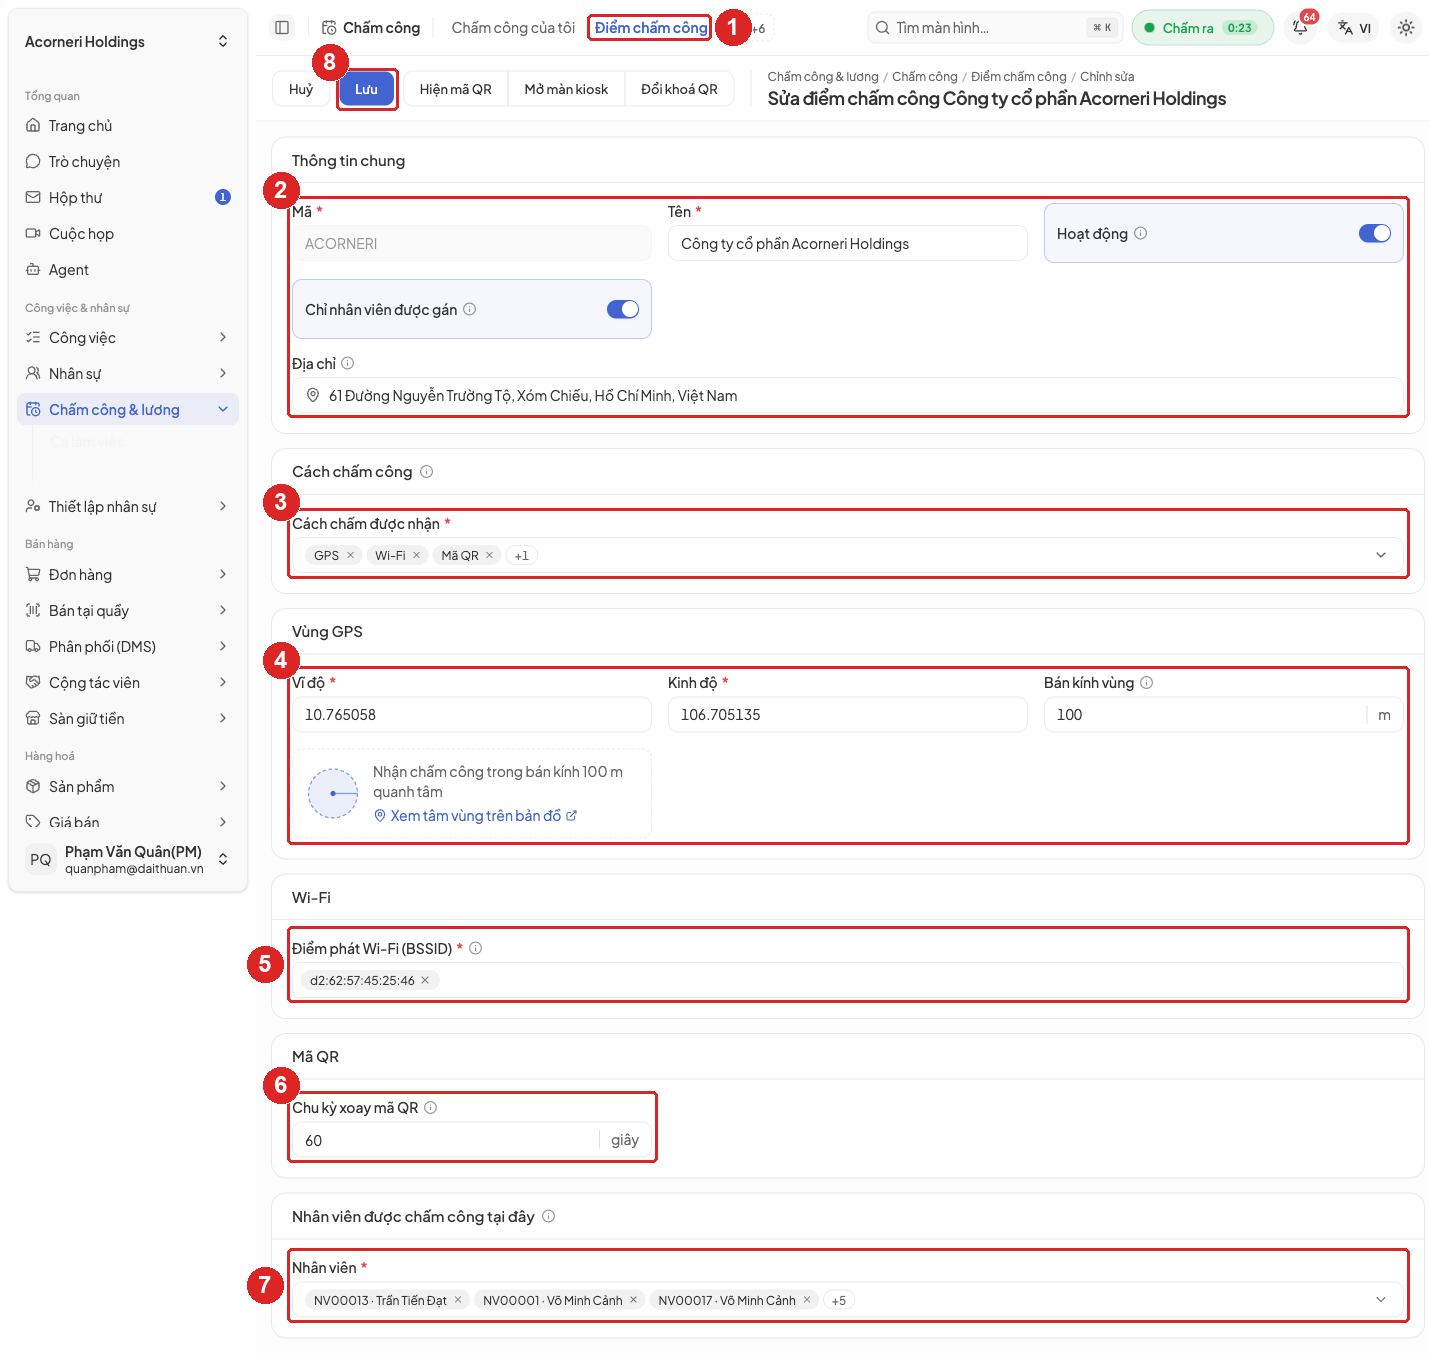The height and width of the screenshot is (1353, 1429).
Task: Open language selector VI icon
Action: [1355, 28]
